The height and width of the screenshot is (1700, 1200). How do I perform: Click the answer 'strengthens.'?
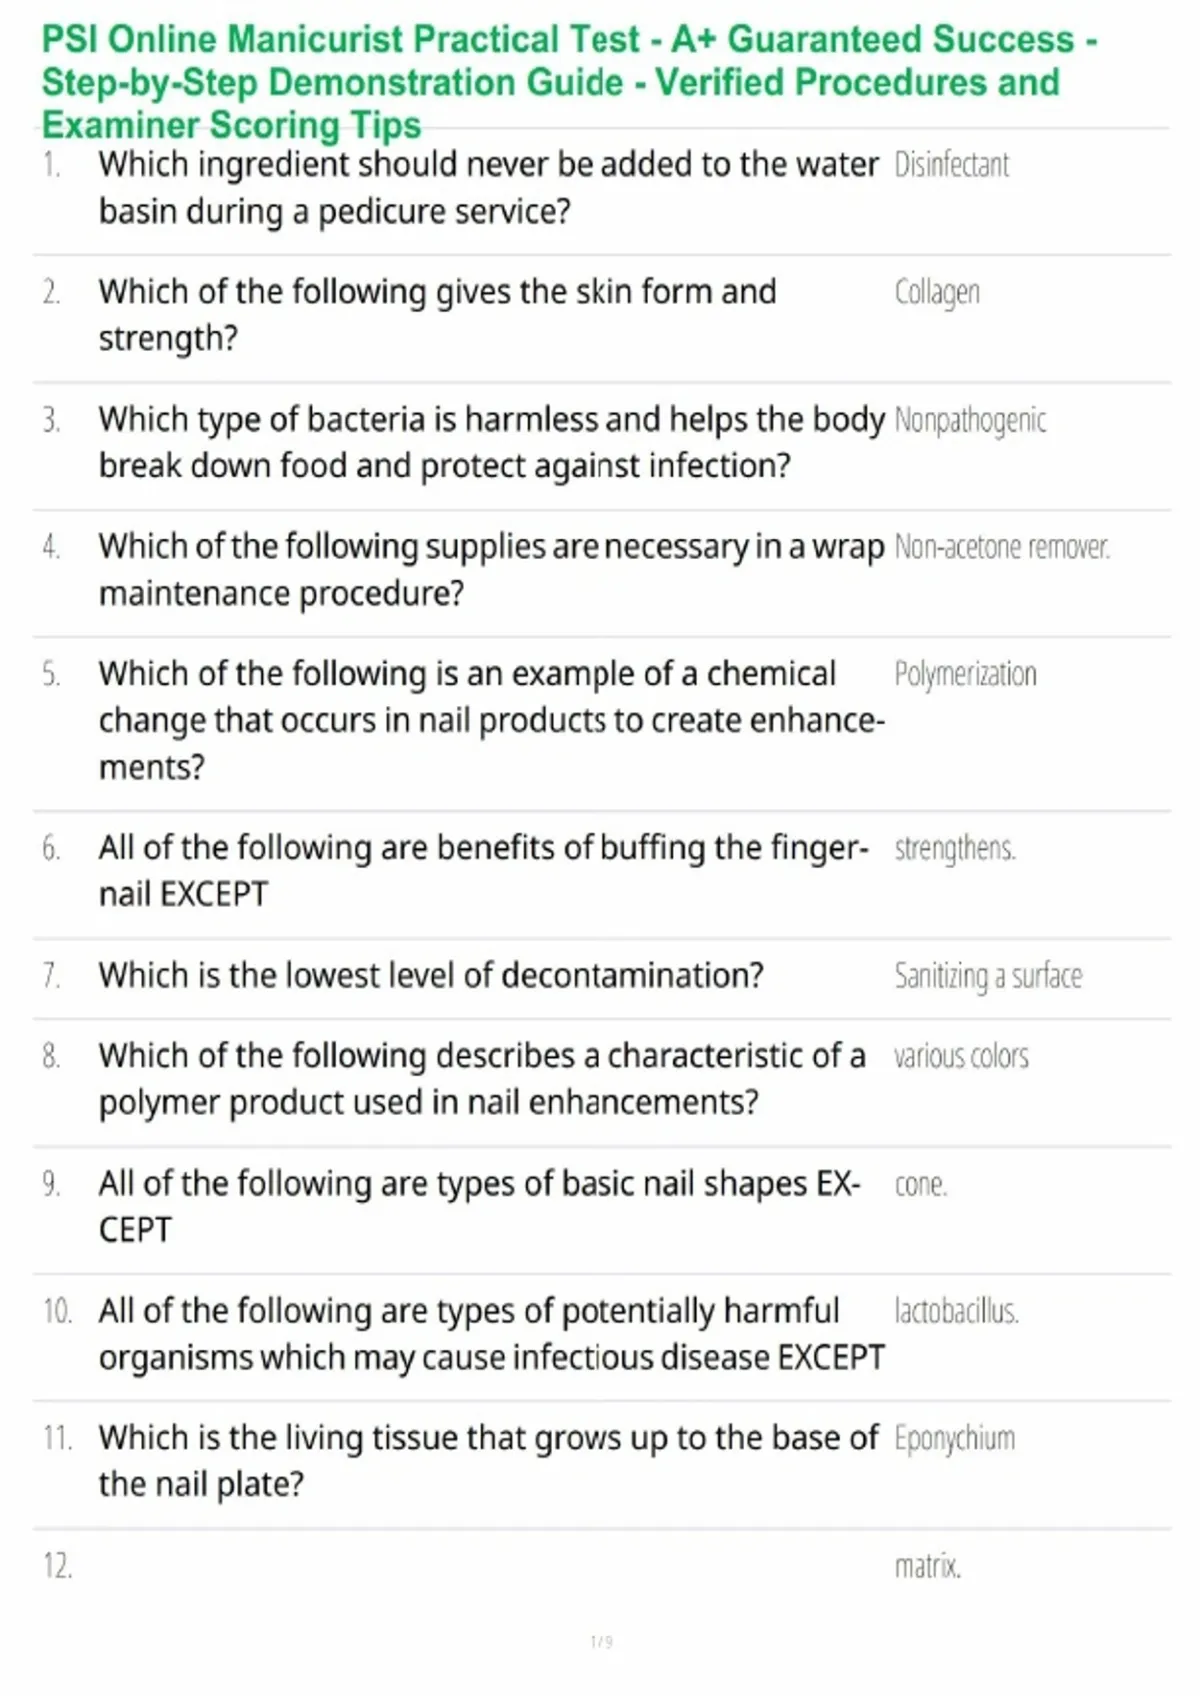[x=955, y=848]
